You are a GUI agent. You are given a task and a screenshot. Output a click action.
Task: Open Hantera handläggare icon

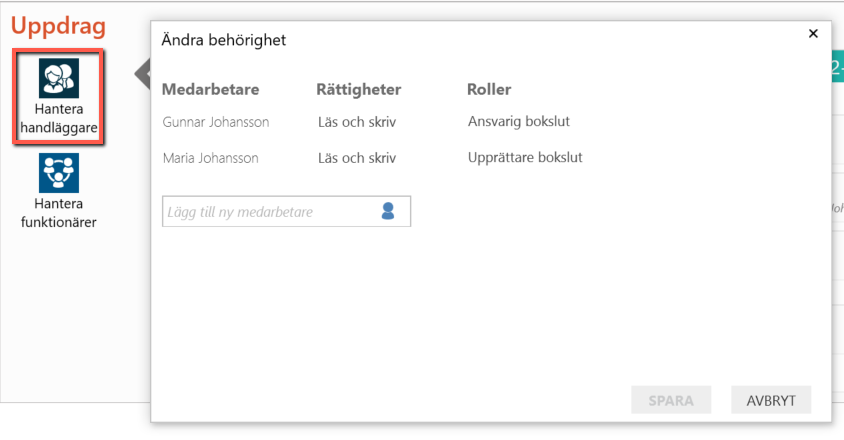(x=59, y=78)
